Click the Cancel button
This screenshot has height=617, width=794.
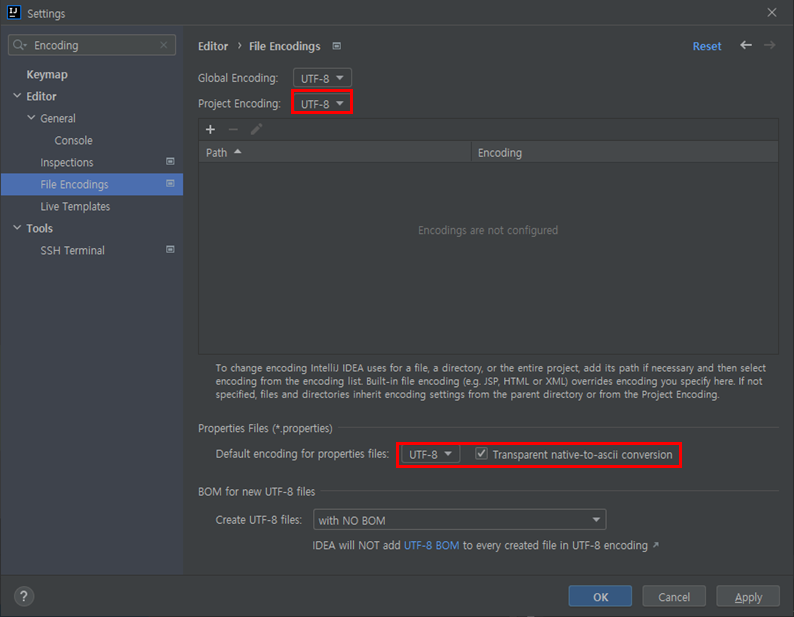coord(674,596)
